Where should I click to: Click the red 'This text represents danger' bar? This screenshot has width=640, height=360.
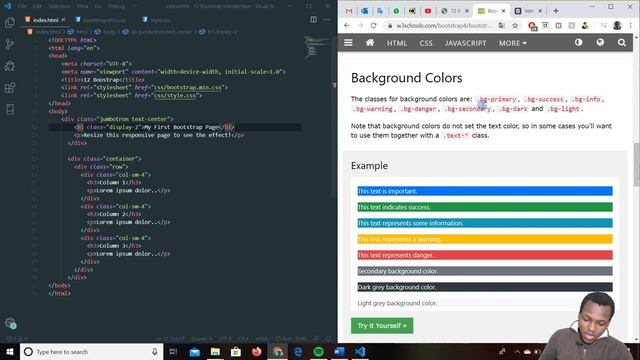[x=485, y=255]
